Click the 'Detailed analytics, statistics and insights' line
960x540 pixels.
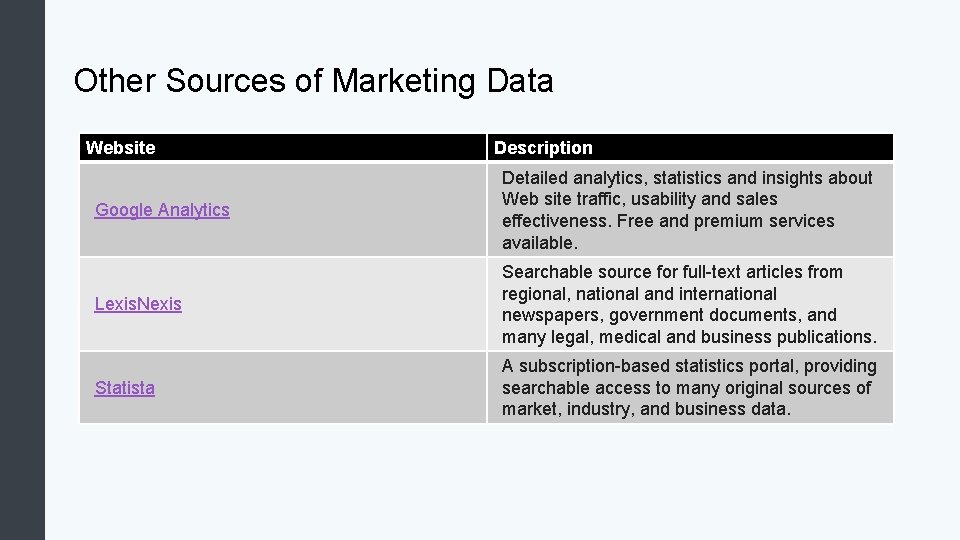point(687,178)
